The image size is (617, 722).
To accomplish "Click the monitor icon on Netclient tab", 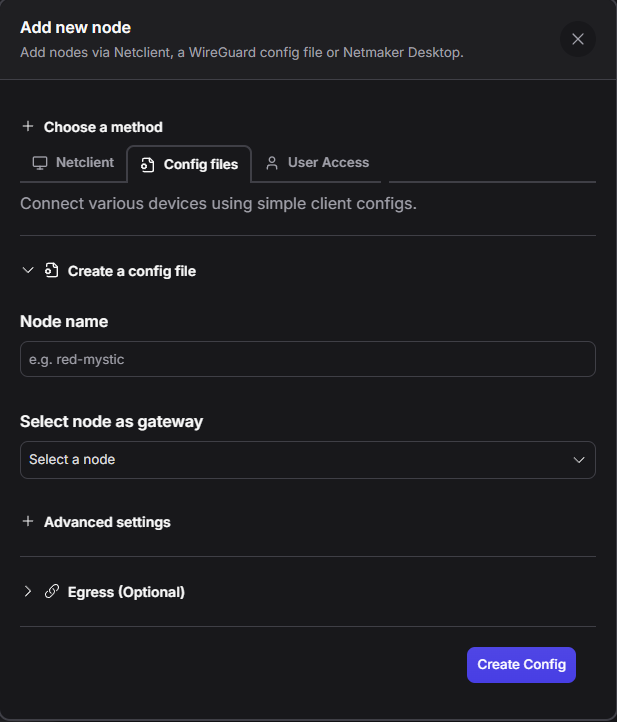I will click(x=40, y=163).
